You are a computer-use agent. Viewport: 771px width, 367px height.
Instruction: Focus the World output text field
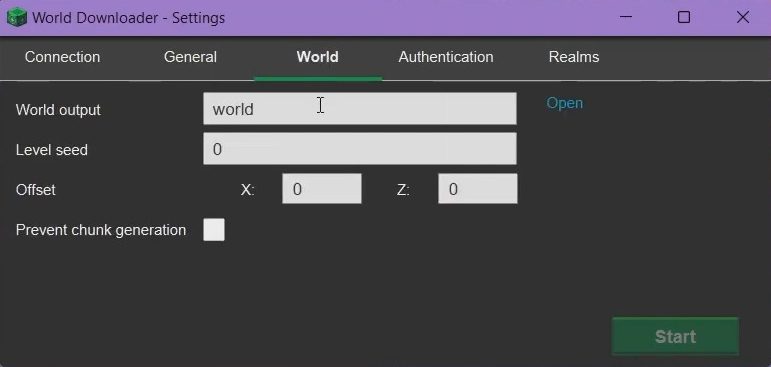[360, 109]
